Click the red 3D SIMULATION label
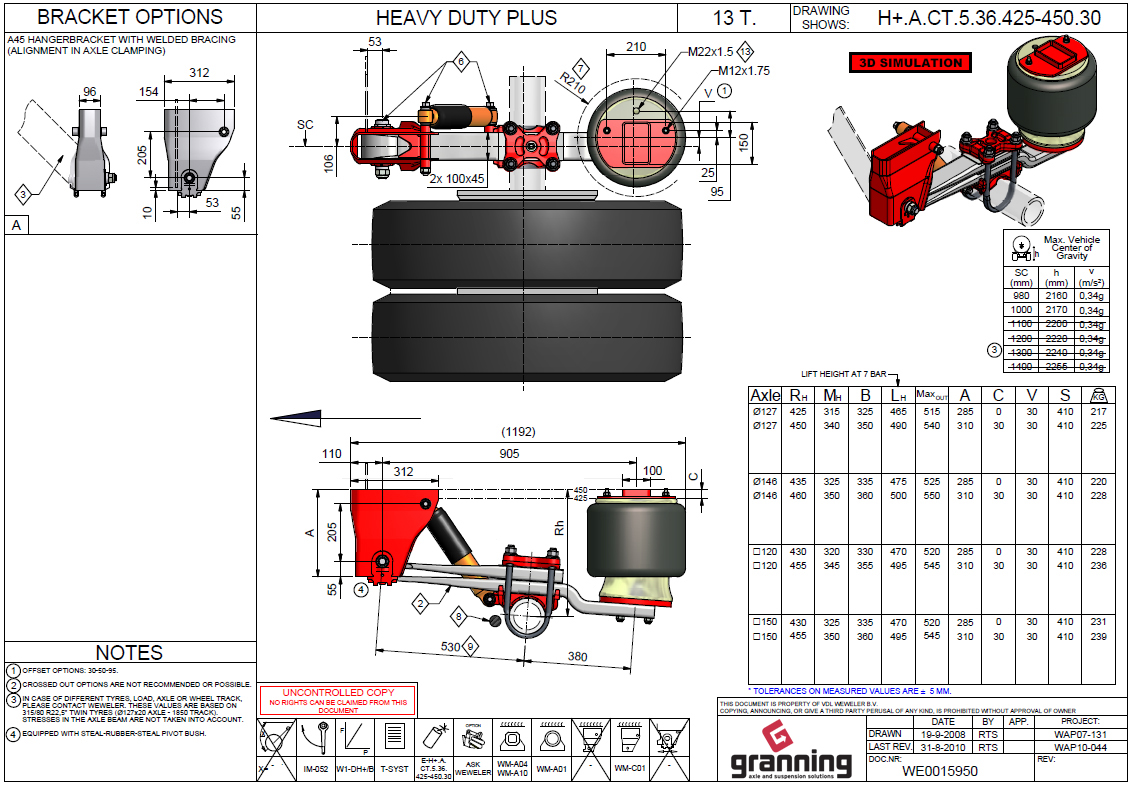The image size is (1130, 785). 911,63
